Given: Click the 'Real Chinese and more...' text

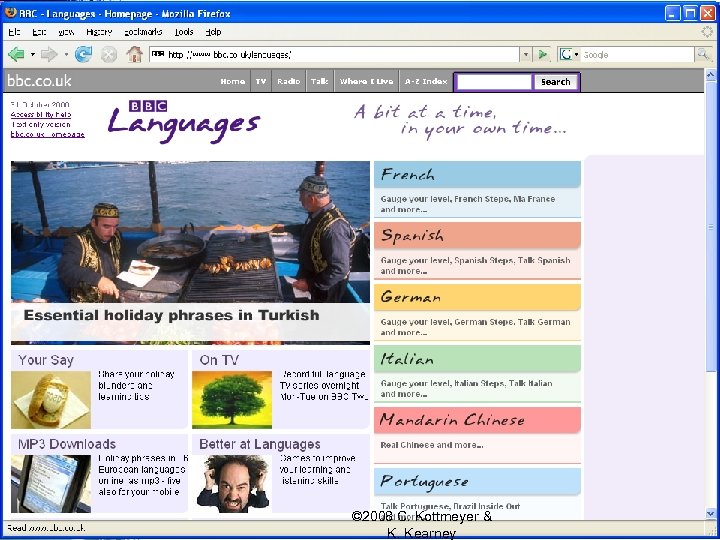Looking at the screenshot, I should coord(432,445).
